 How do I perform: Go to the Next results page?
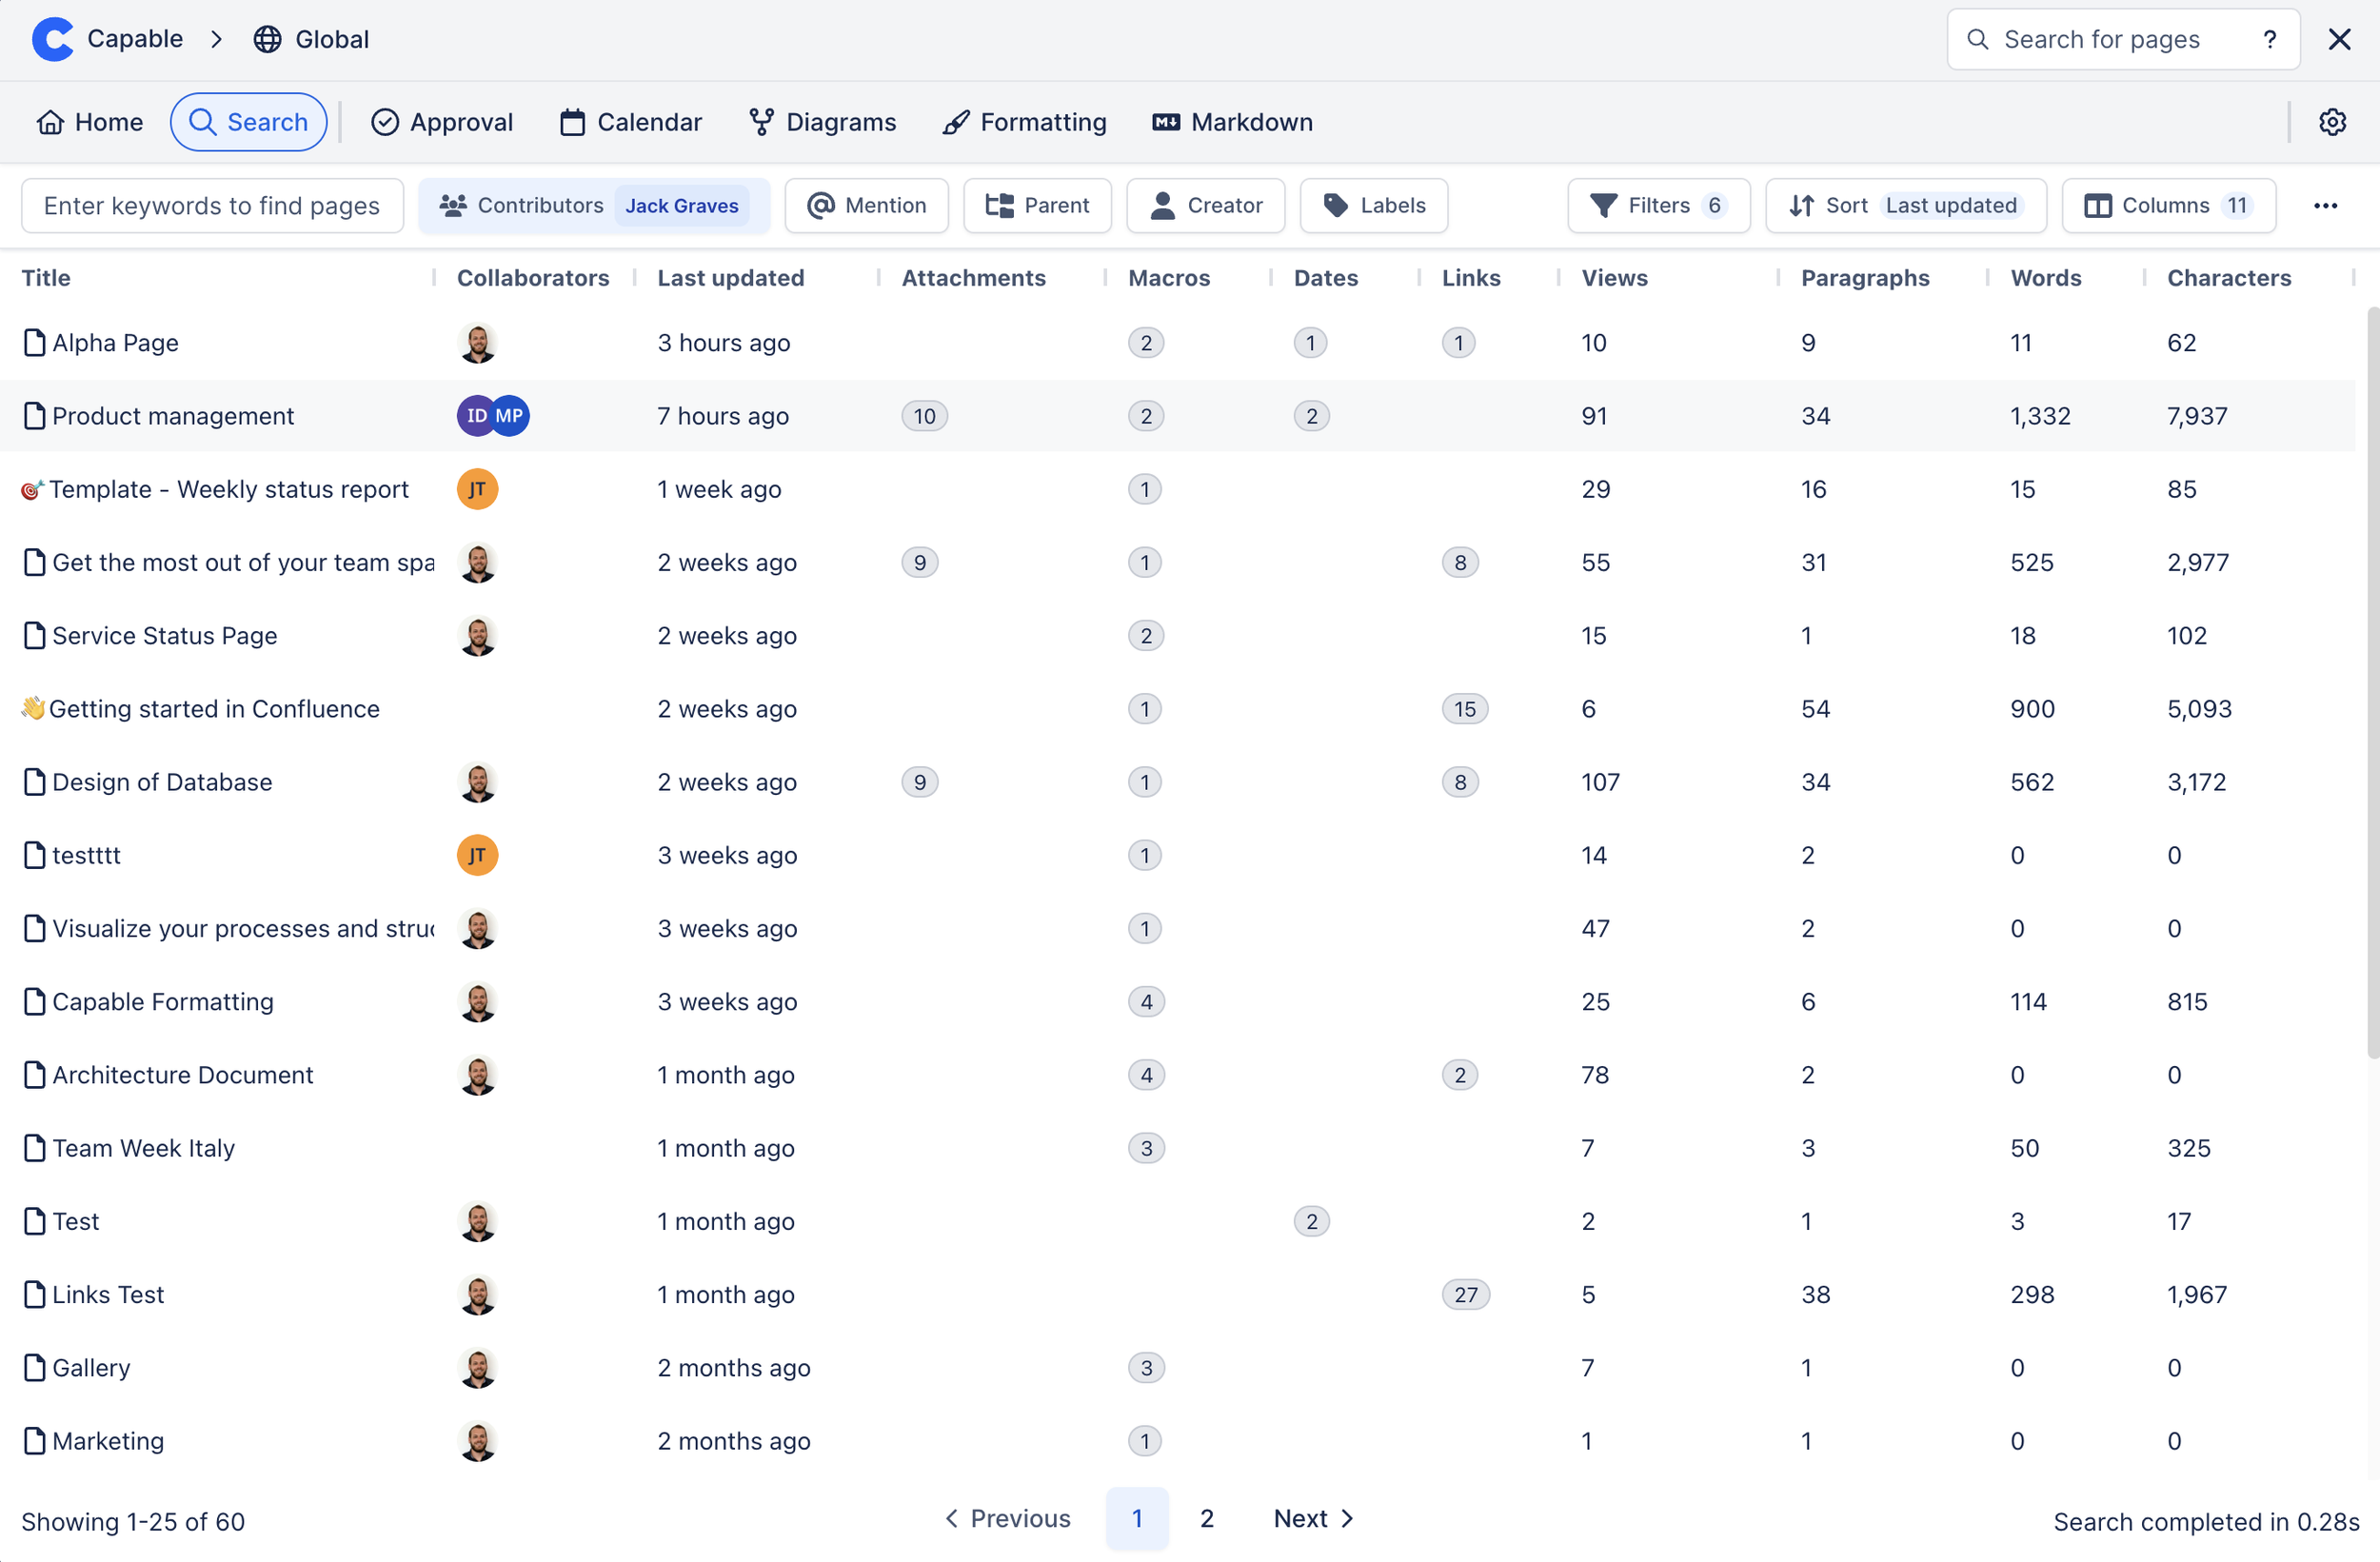click(1312, 1518)
